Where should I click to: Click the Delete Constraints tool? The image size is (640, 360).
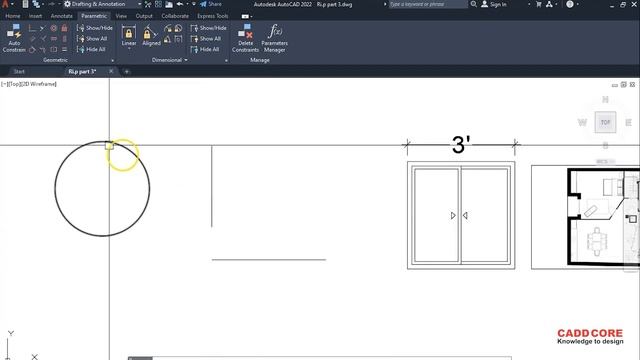point(245,38)
